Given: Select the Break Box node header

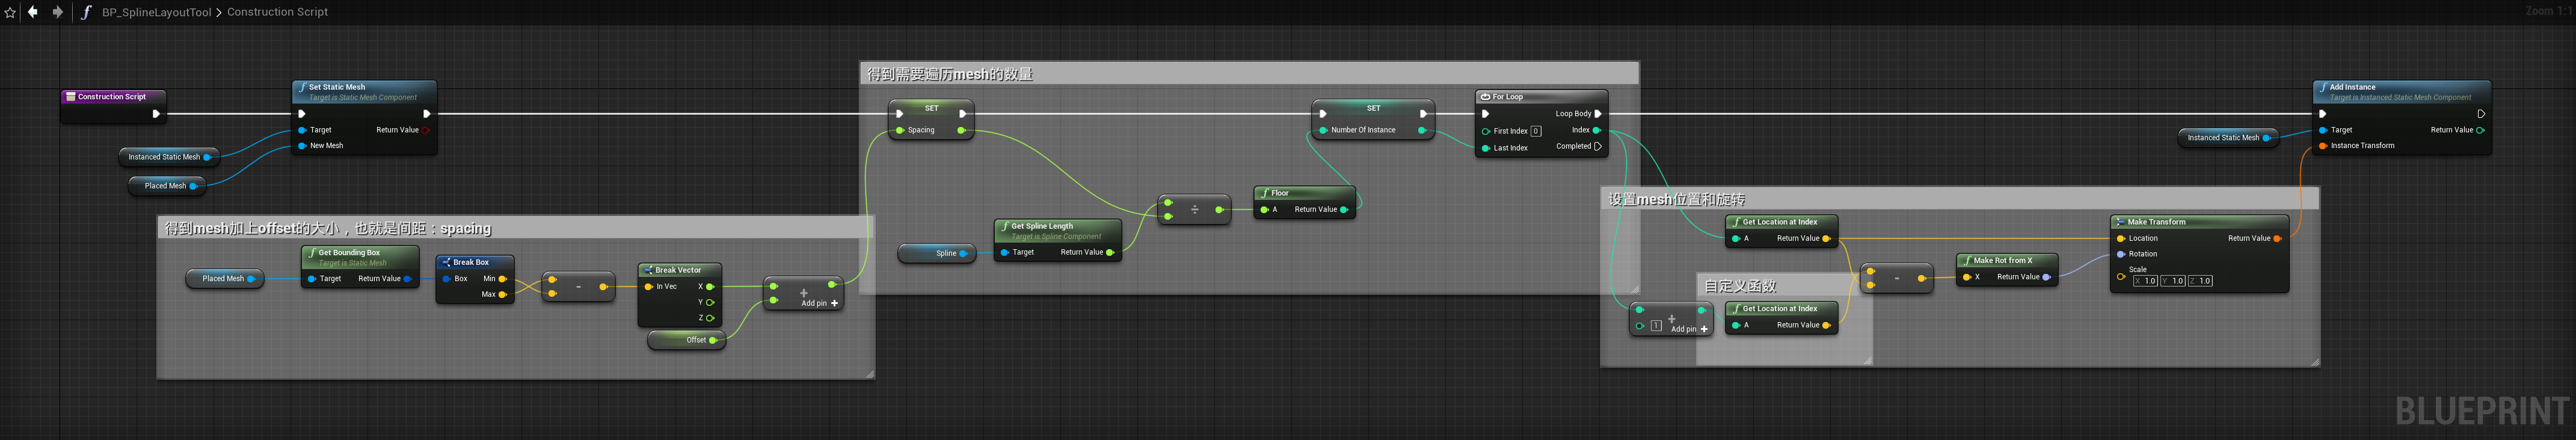Looking at the screenshot, I should (475, 263).
